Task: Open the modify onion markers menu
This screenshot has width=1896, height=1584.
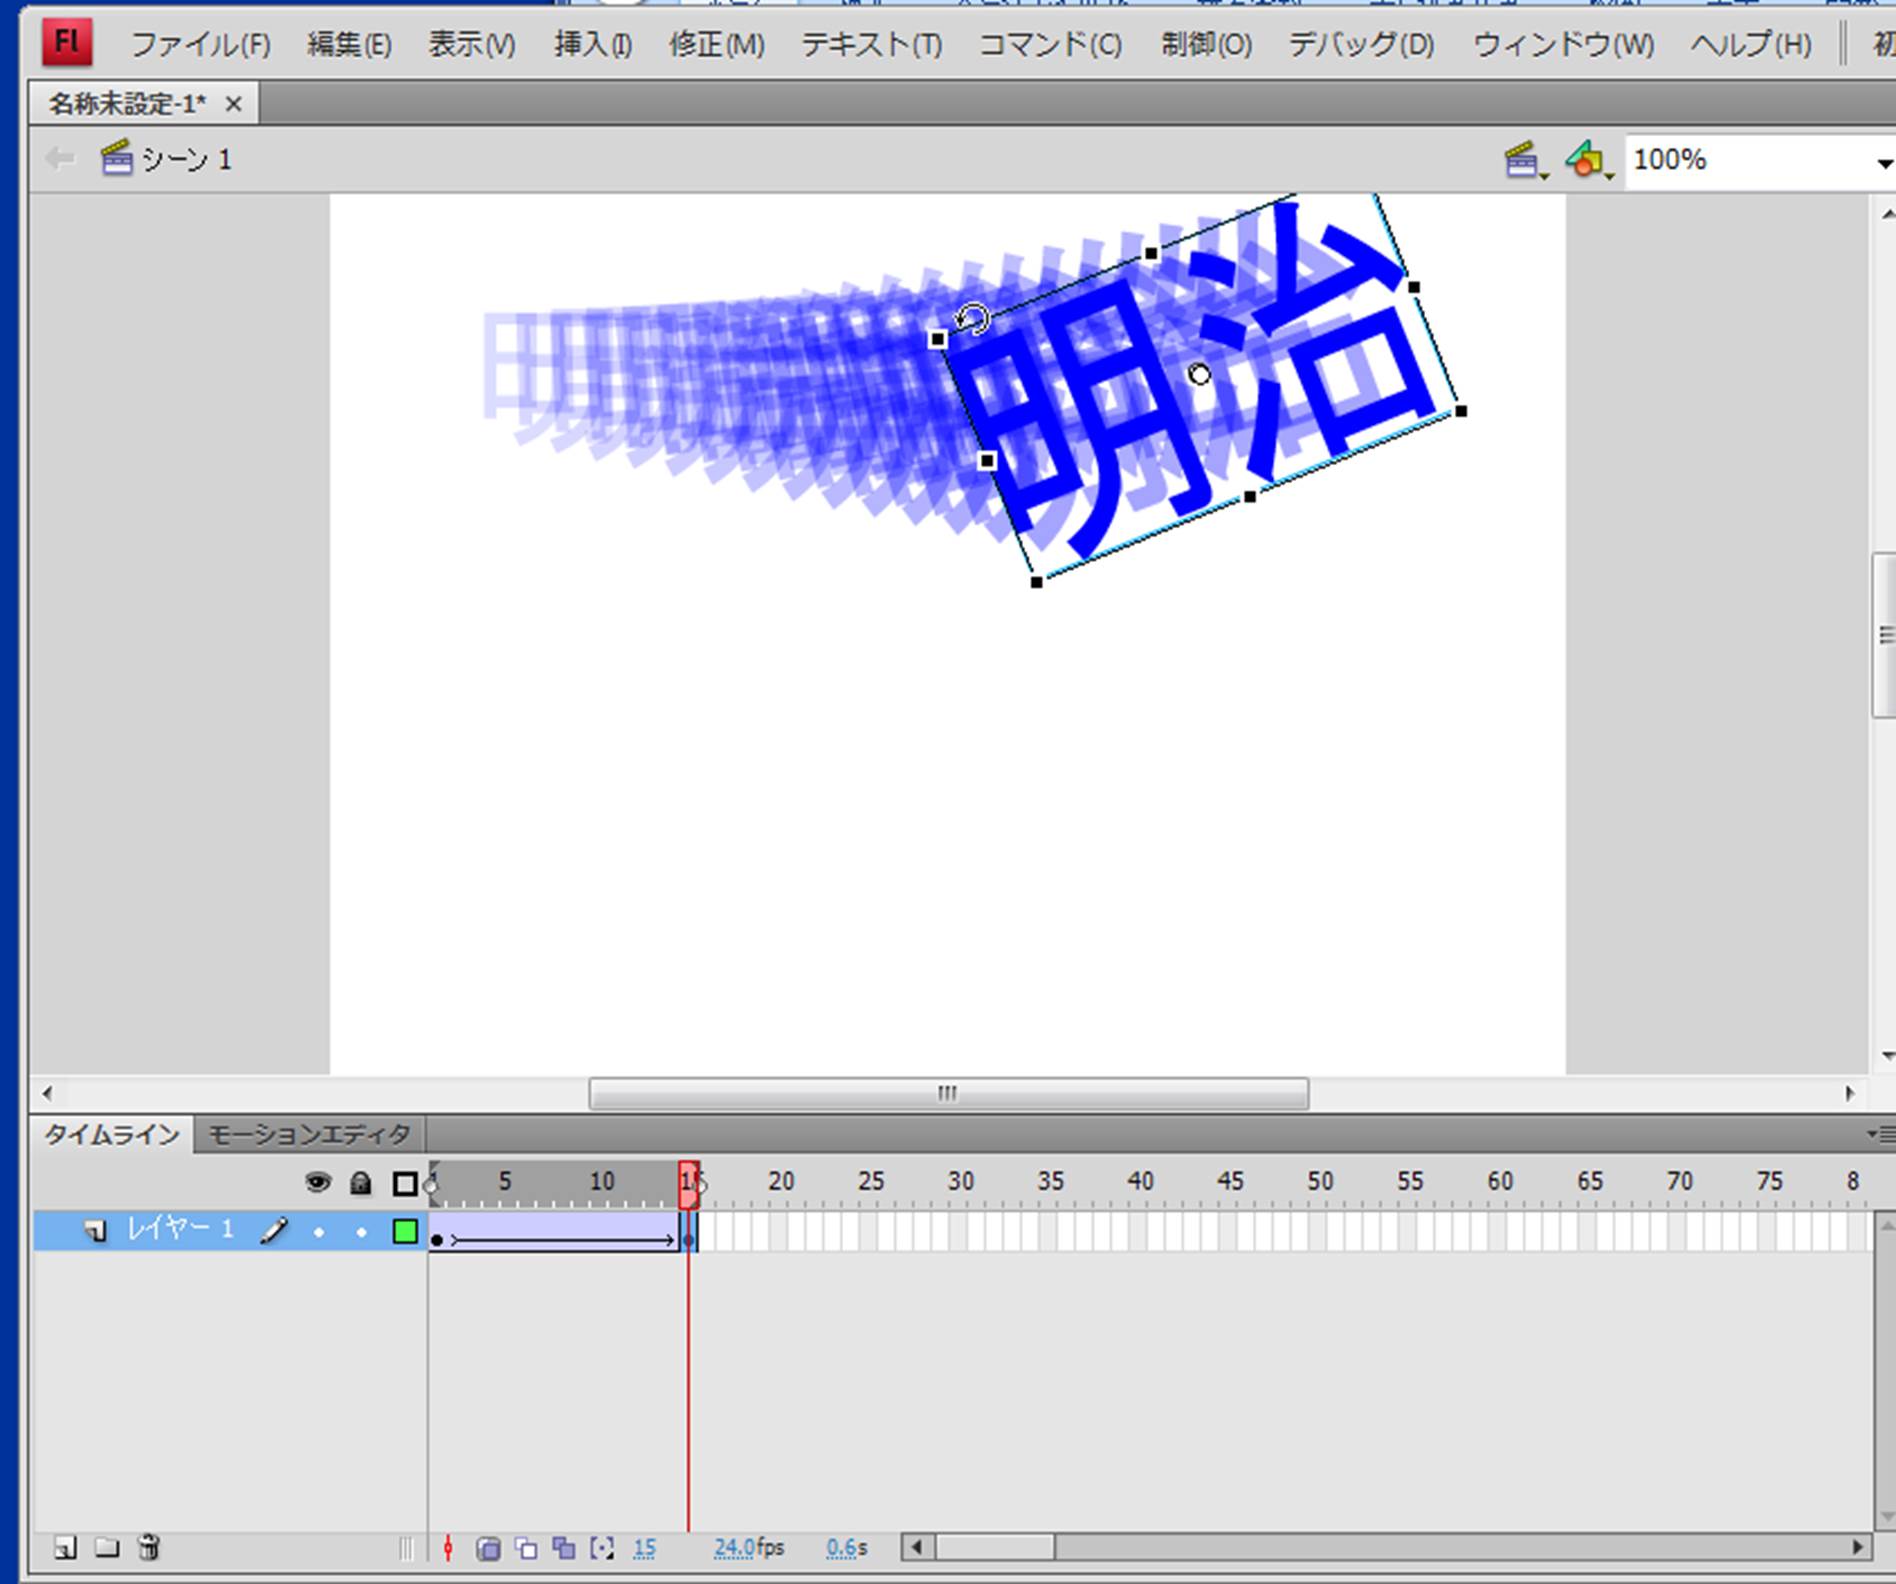Action: pyautogui.click(x=602, y=1549)
